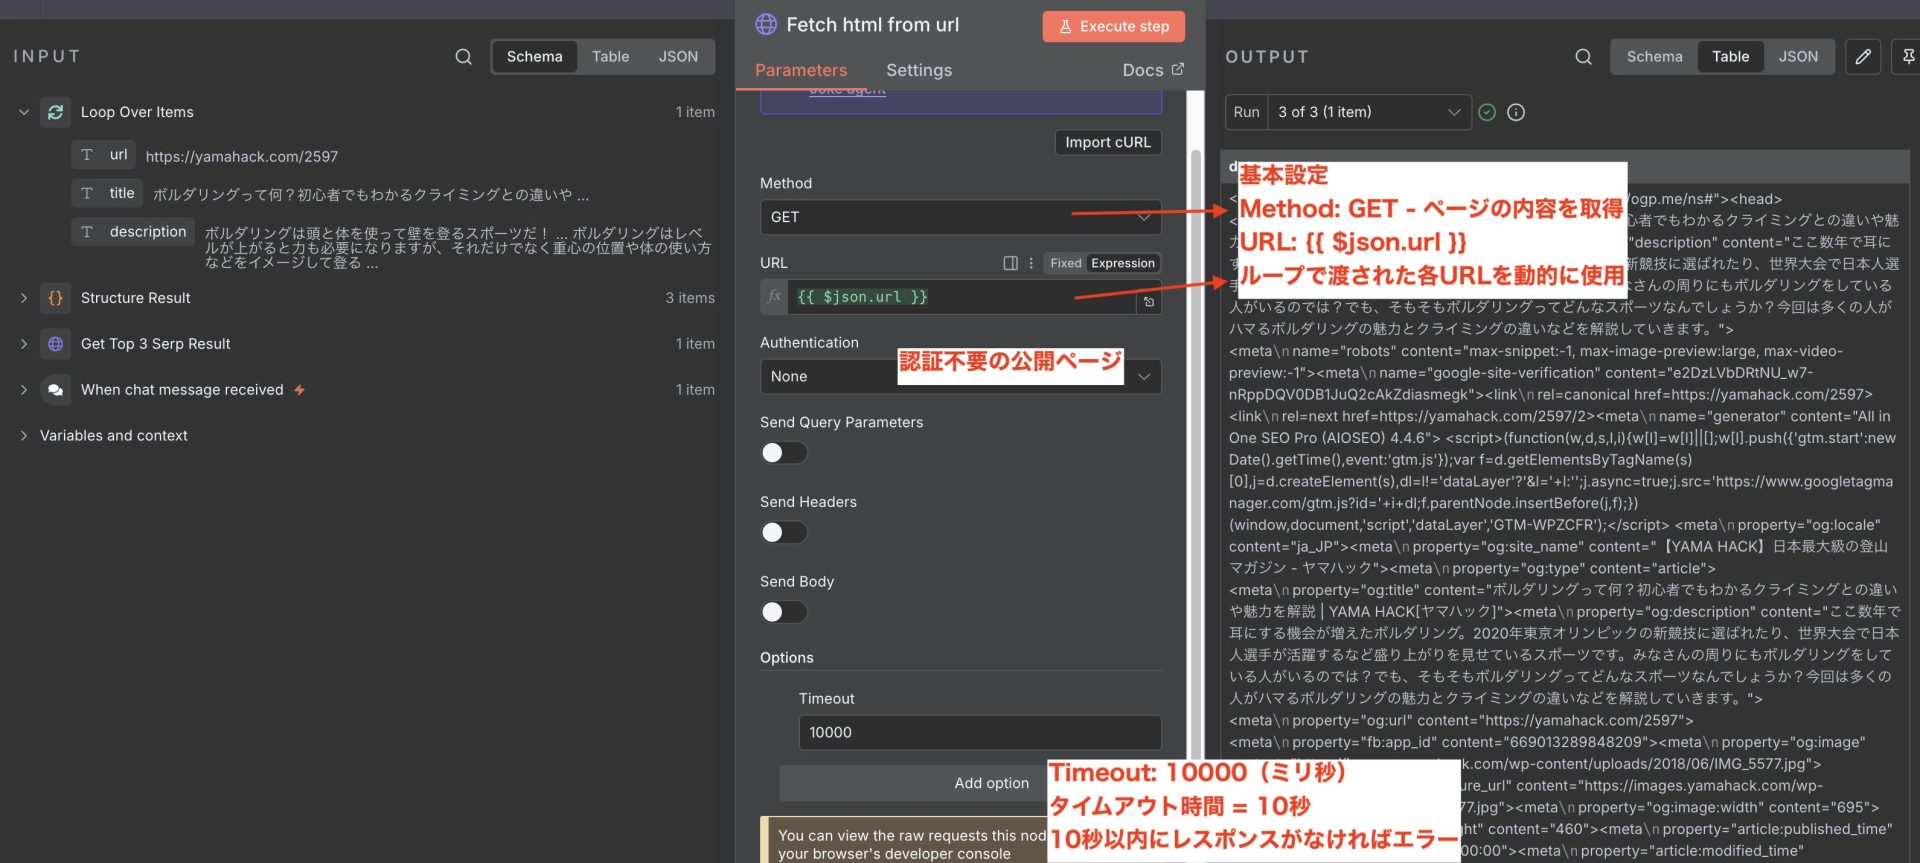Click the Import cURL button
Screen dimensions: 1920x863
pyautogui.click(x=1107, y=142)
